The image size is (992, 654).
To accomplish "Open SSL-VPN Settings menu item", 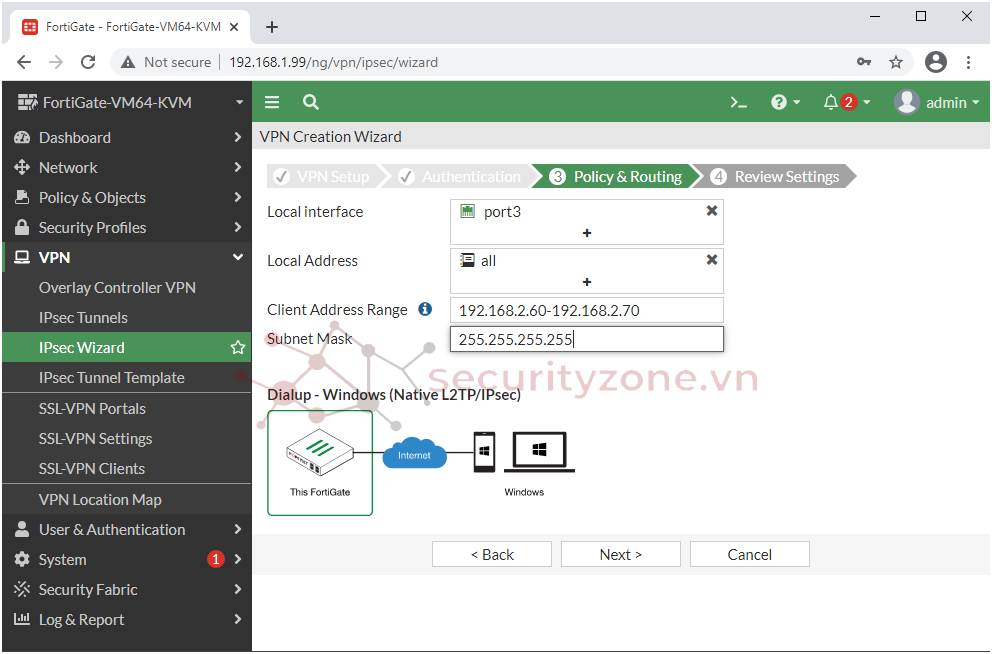I will 95,439.
